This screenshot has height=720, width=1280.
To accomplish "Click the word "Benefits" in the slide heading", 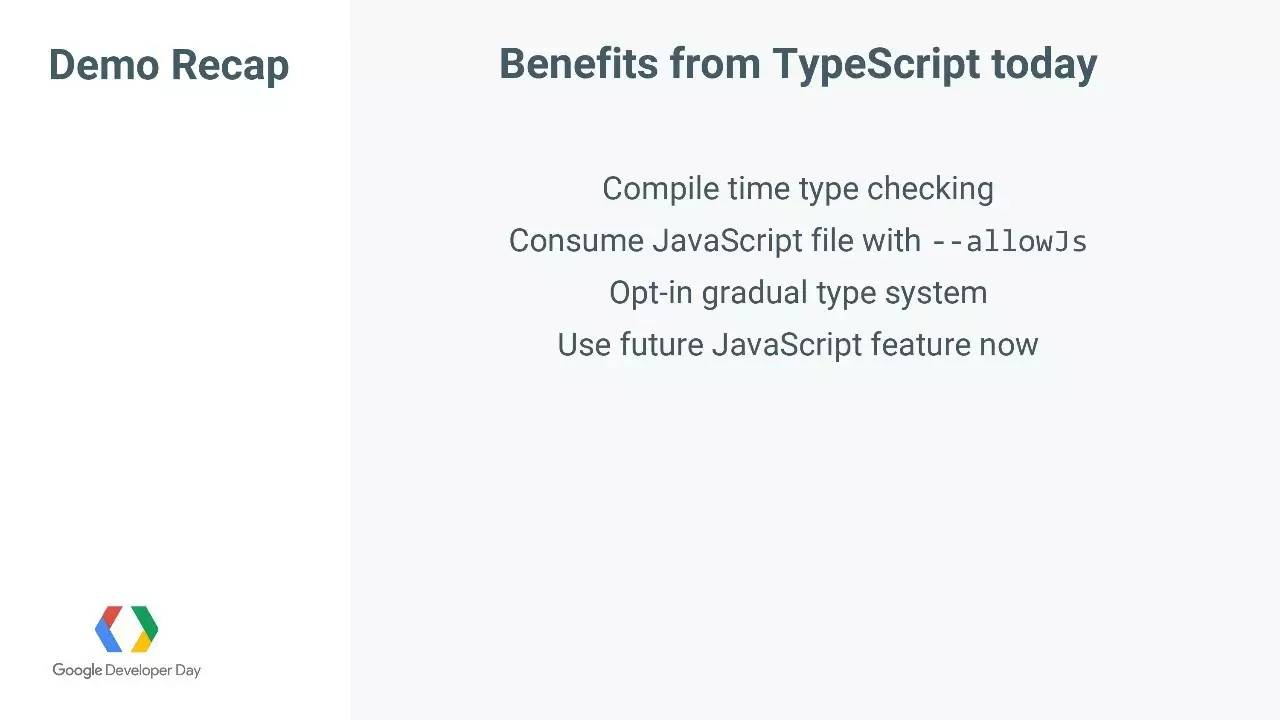I will 579,64.
